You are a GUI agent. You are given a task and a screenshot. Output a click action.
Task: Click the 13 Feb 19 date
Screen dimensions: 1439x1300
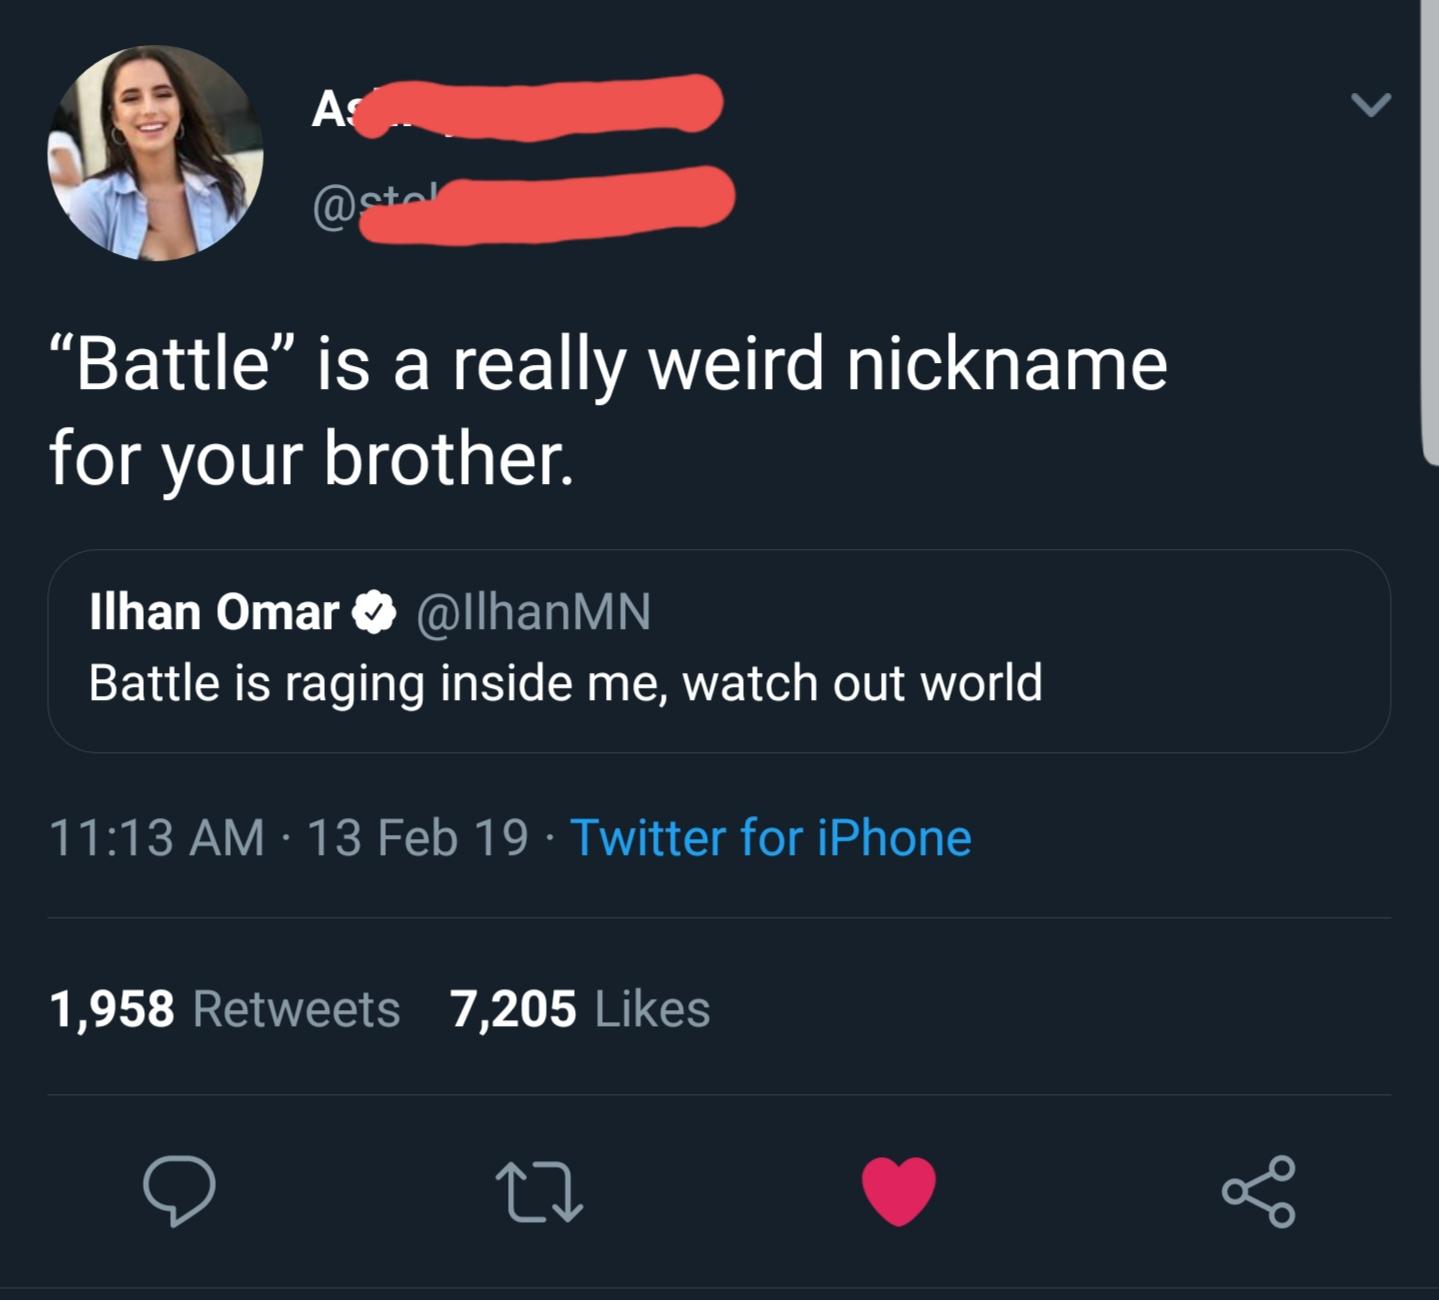click(x=417, y=837)
